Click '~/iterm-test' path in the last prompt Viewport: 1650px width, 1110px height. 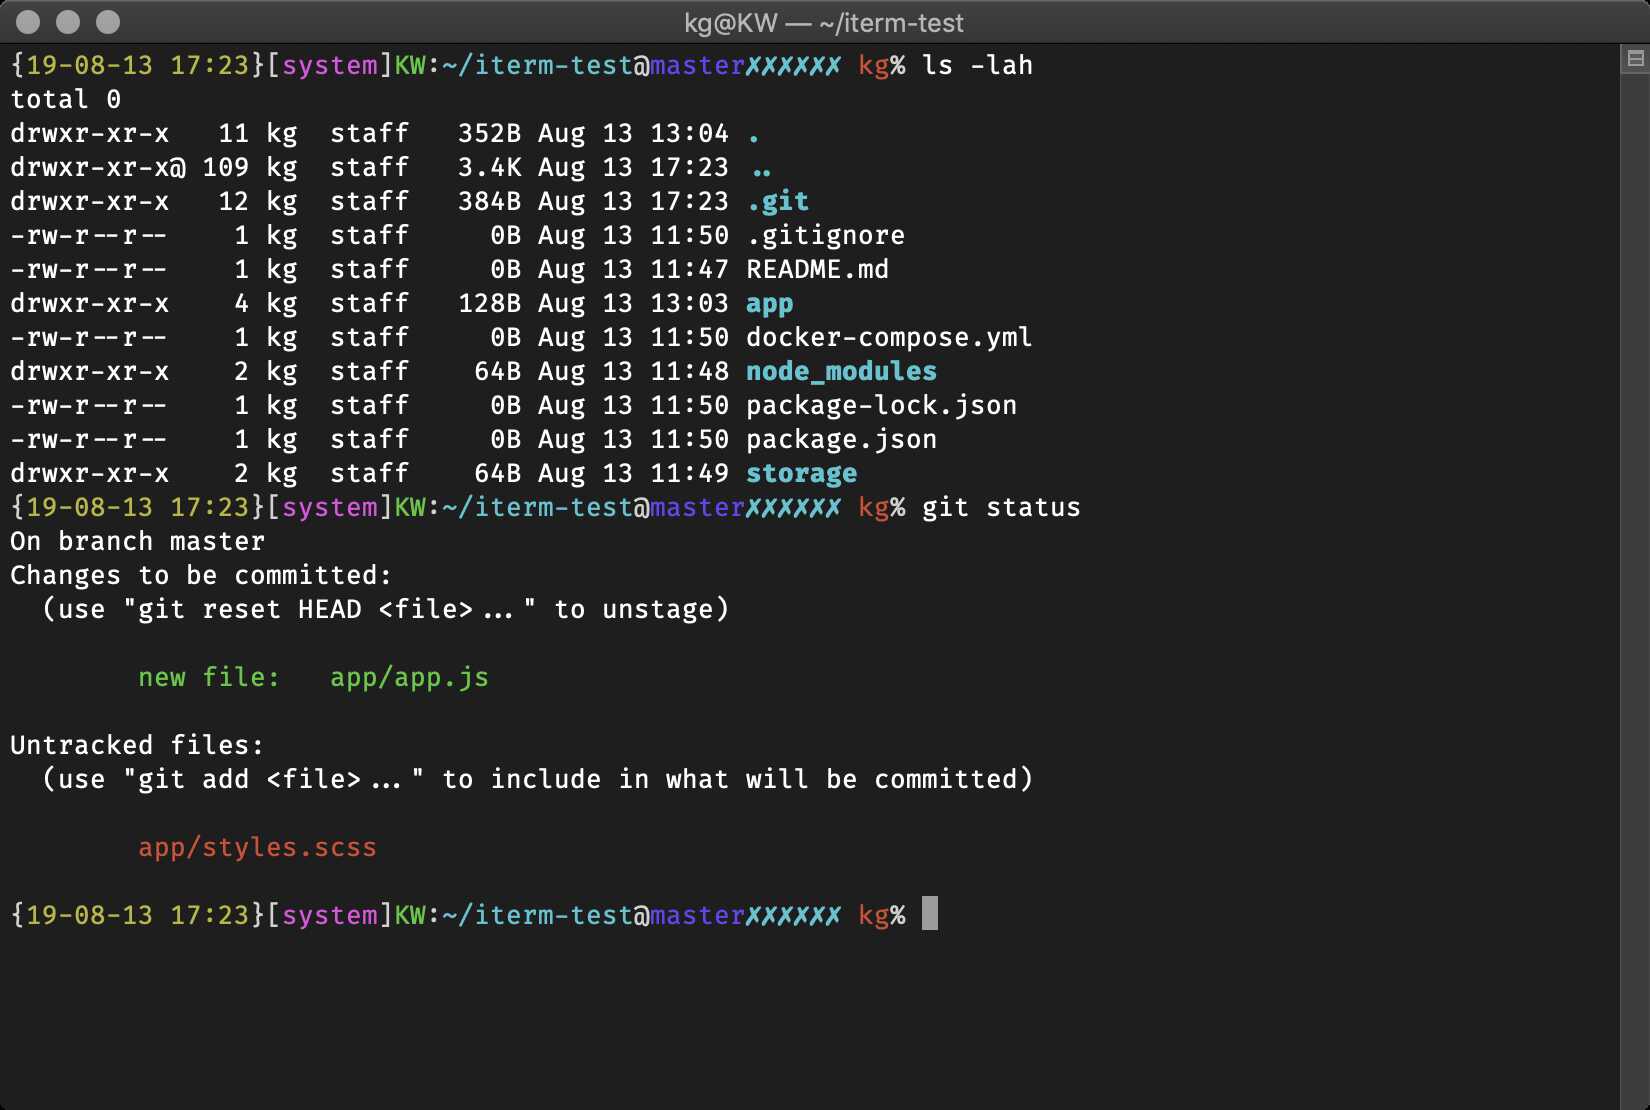point(538,916)
